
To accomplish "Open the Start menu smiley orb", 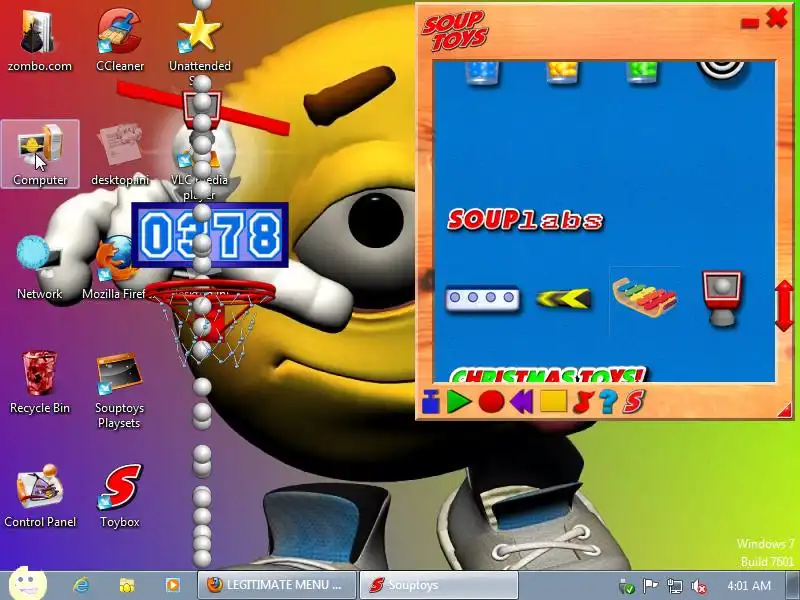I will click(x=28, y=584).
